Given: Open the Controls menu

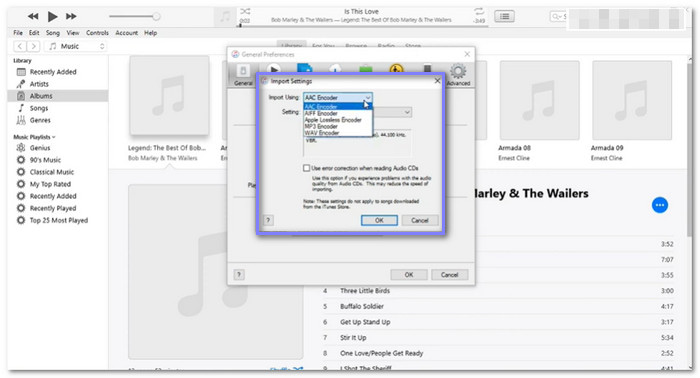Looking at the screenshot, I should [97, 33].
